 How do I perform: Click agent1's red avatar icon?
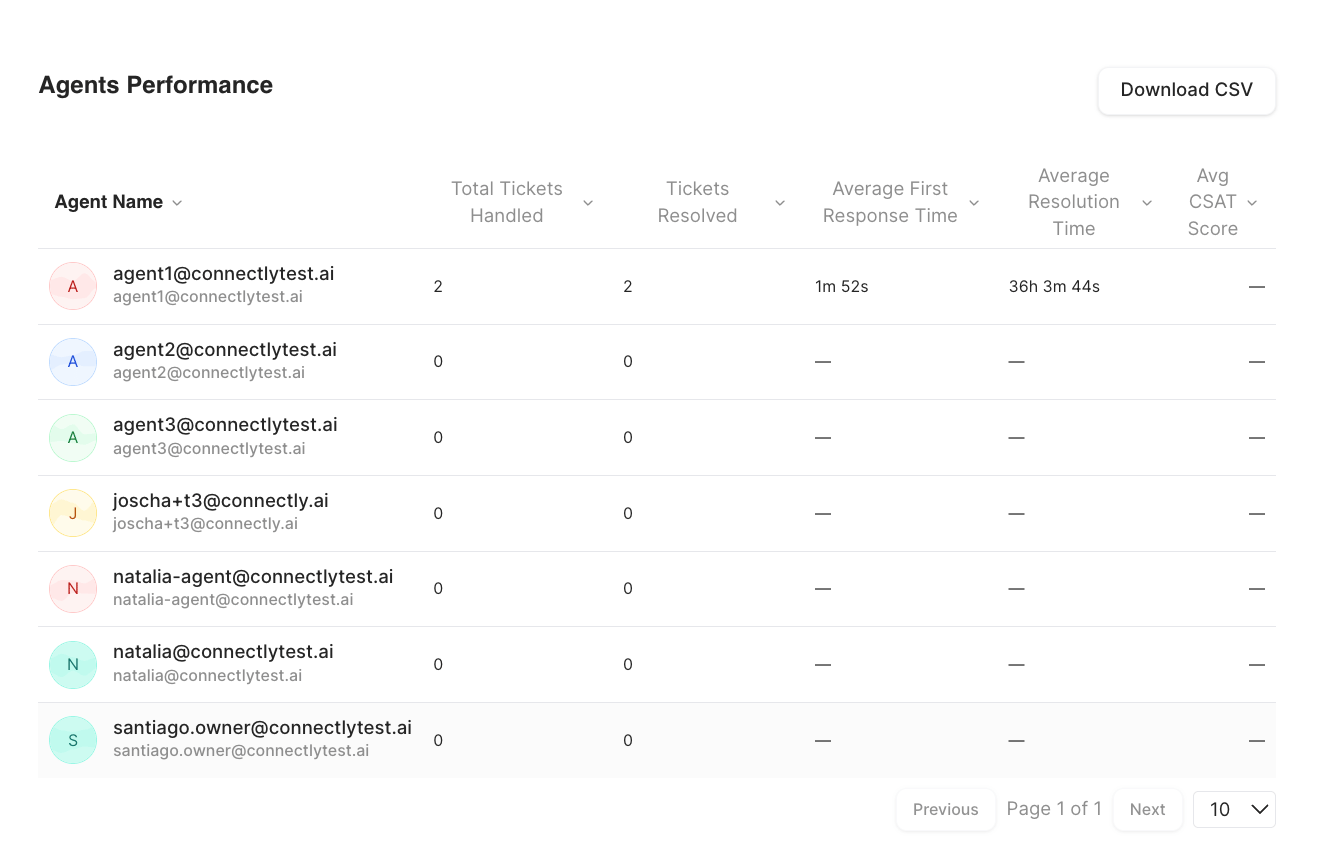click(73, 286)
